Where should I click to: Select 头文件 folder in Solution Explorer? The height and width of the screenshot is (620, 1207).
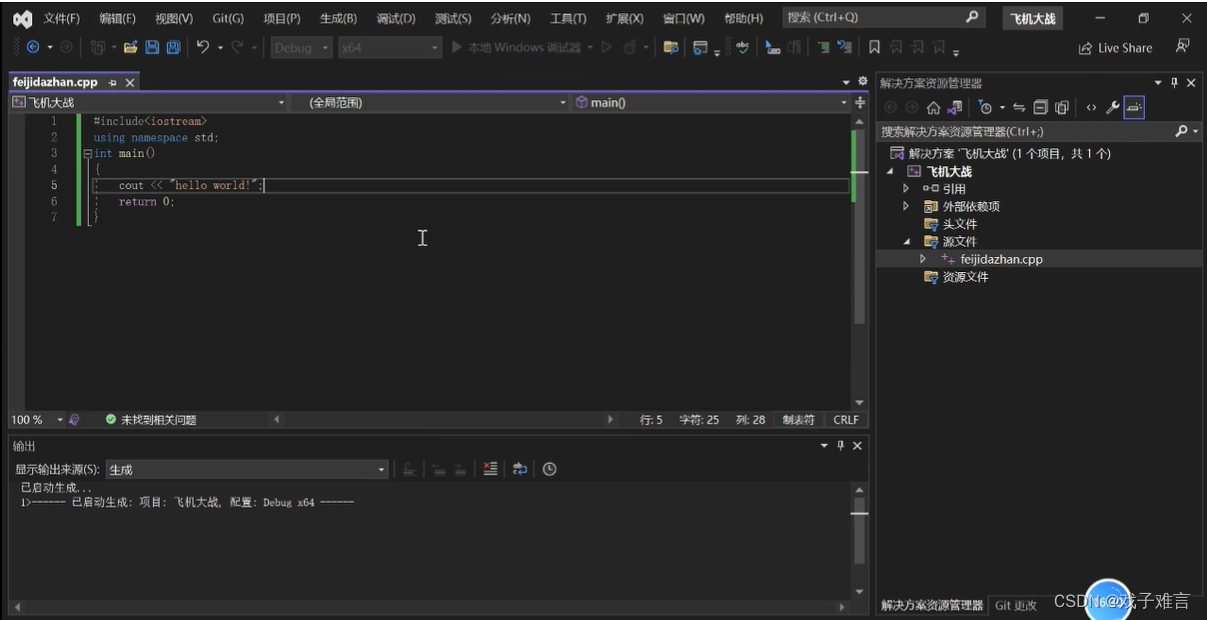(x=959, y=224)
